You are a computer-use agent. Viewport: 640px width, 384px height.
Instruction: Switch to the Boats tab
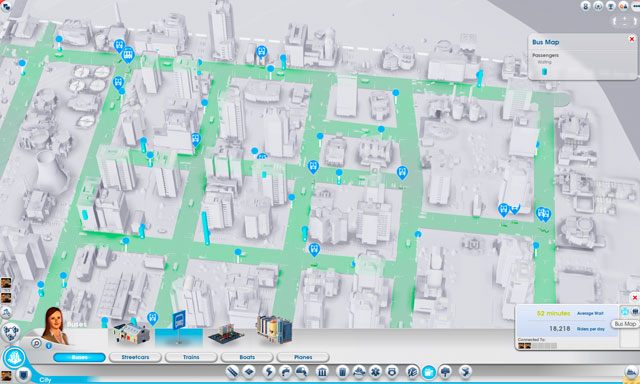pos(247,357)
